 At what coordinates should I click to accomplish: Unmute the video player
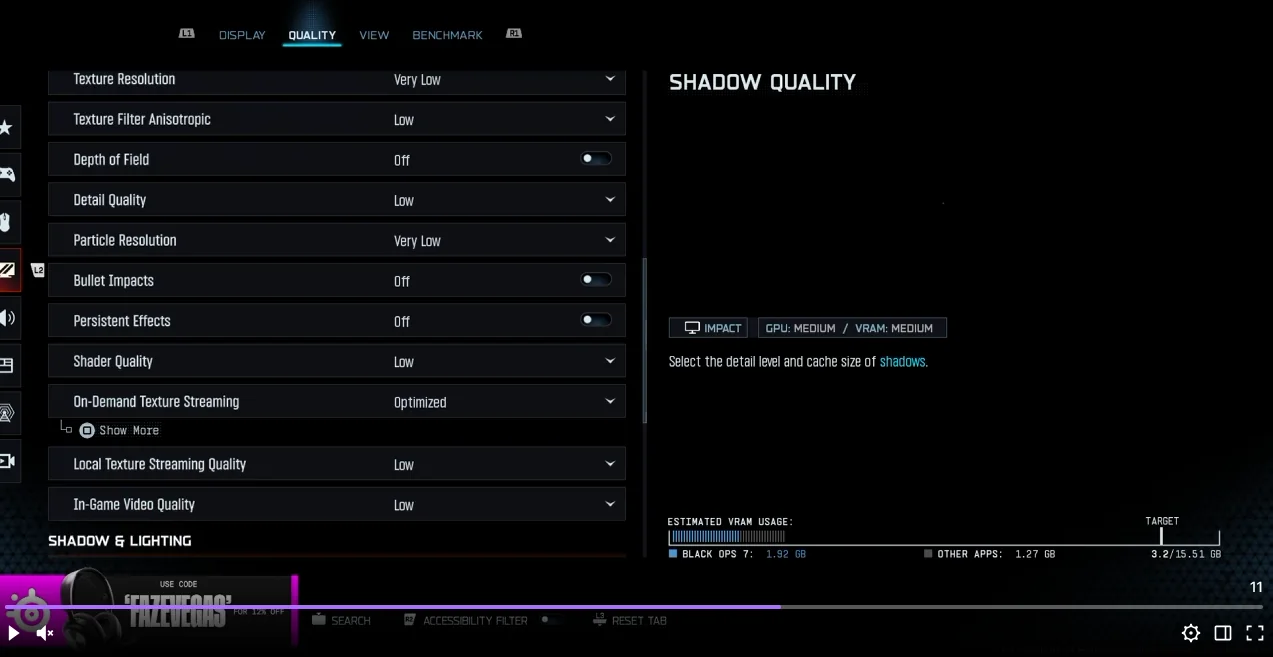pos(45,633)
